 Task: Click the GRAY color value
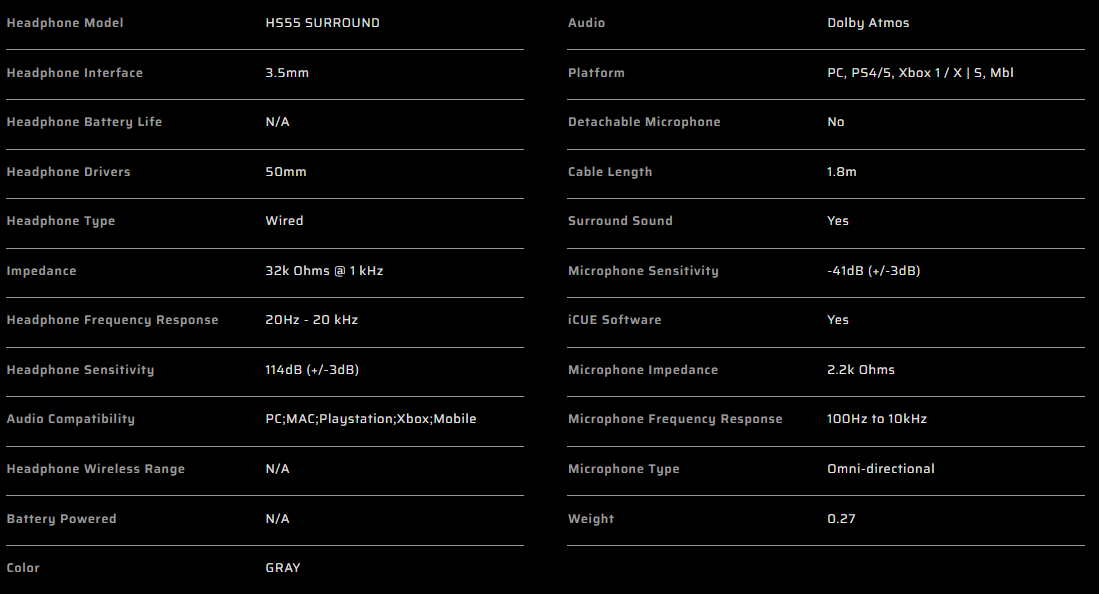pos(282,568)
